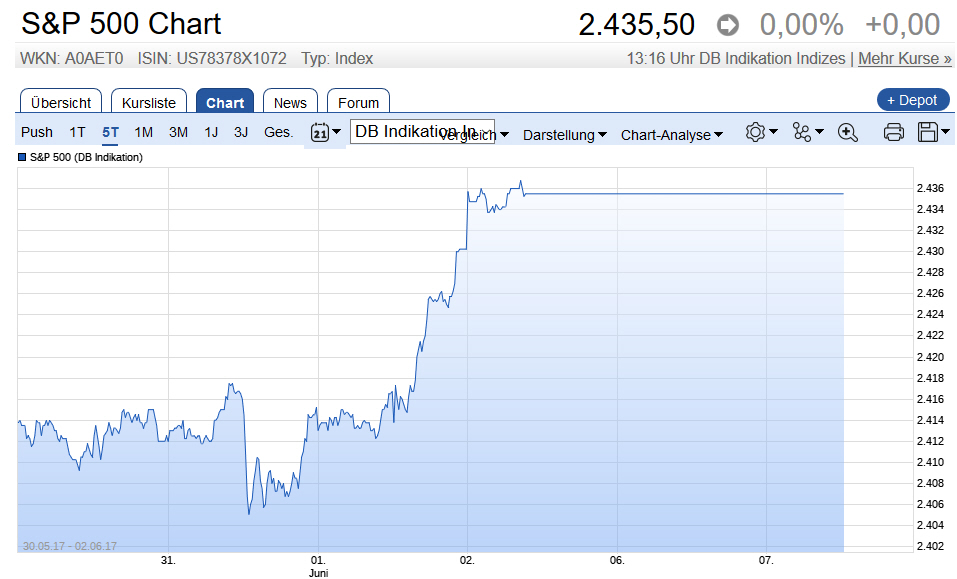Print the chart via printer icon

tap(894, 132)
